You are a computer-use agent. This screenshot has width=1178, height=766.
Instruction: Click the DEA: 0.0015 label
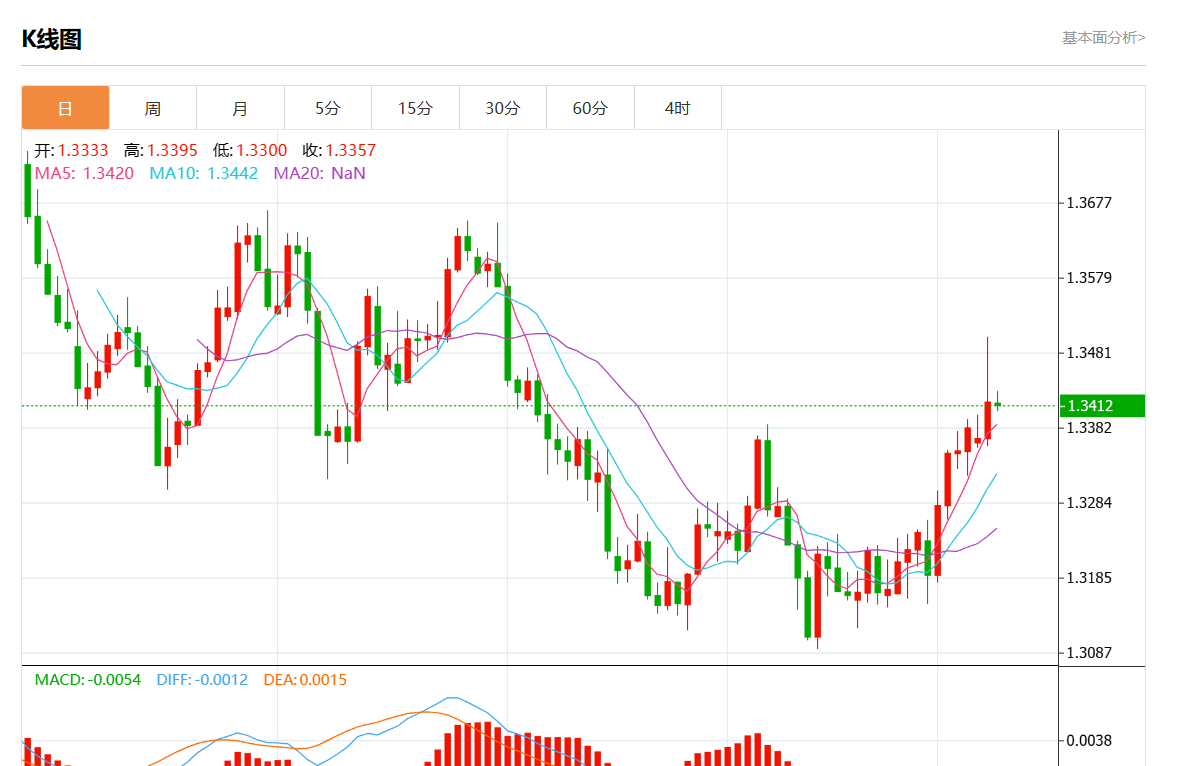305,680
